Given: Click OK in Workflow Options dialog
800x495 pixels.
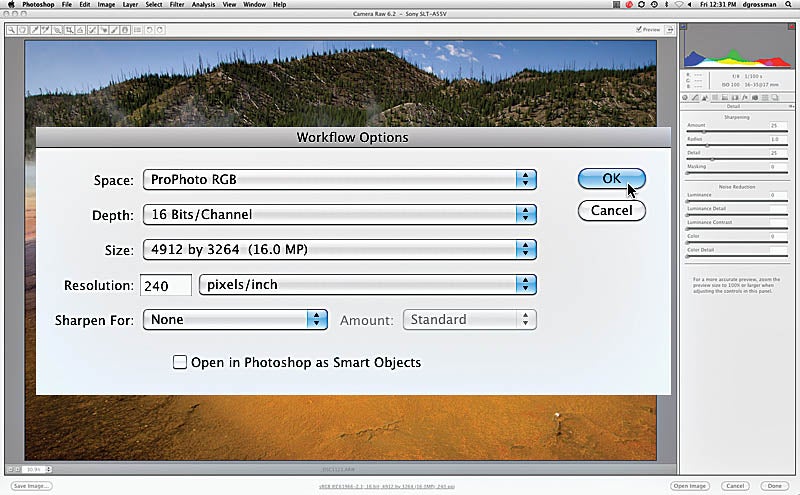Looking at the screenshot, I should pos(612,179).
